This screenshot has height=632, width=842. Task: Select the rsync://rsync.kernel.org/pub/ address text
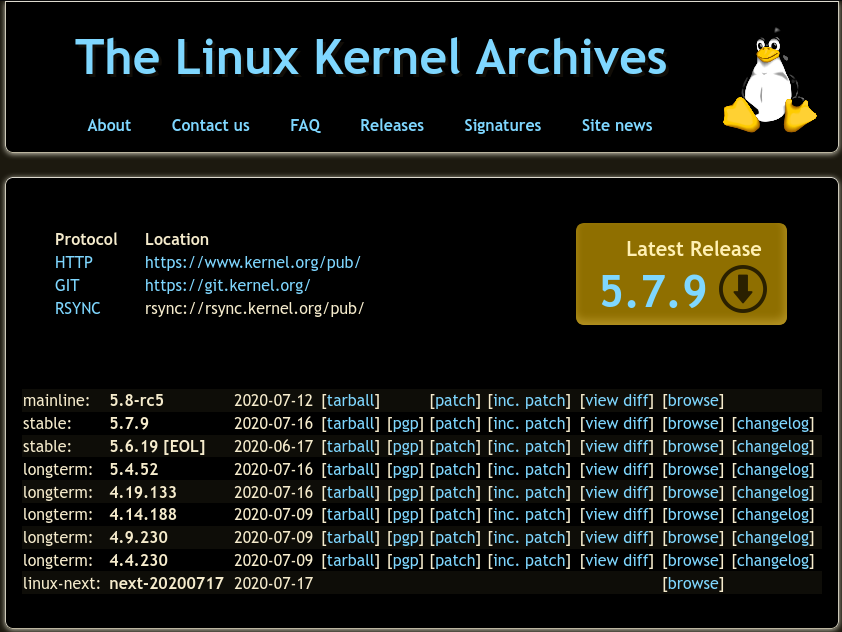[x=255, y=308]
